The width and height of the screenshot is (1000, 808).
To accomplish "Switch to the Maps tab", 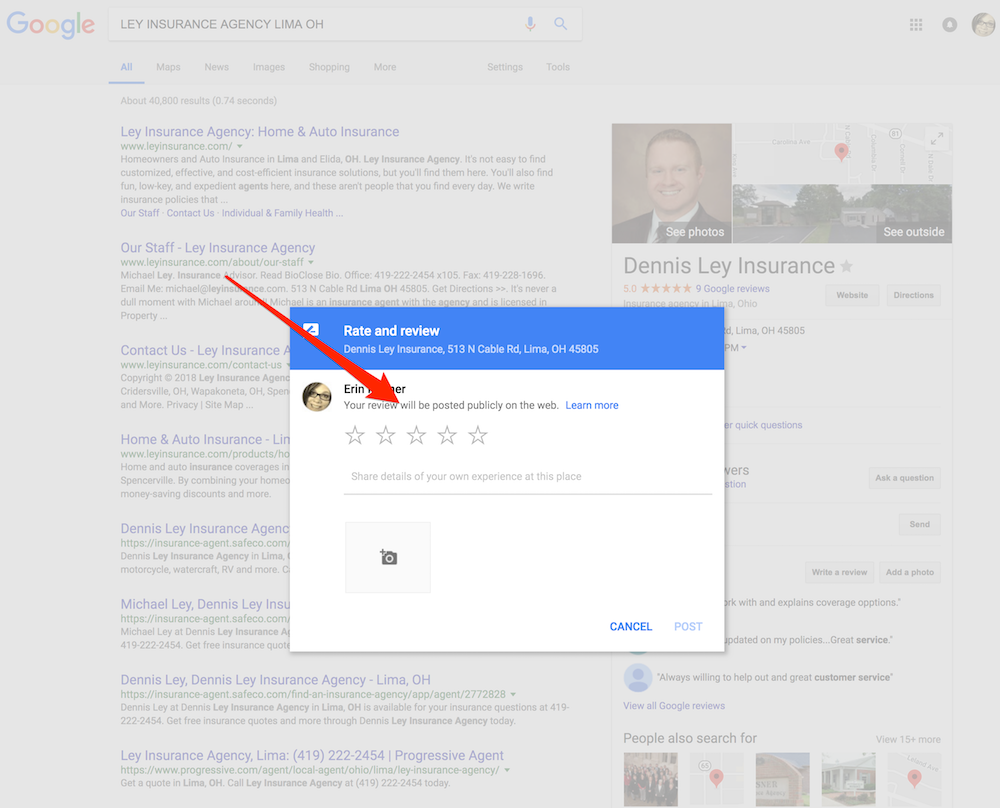I will tap(168, 67).
